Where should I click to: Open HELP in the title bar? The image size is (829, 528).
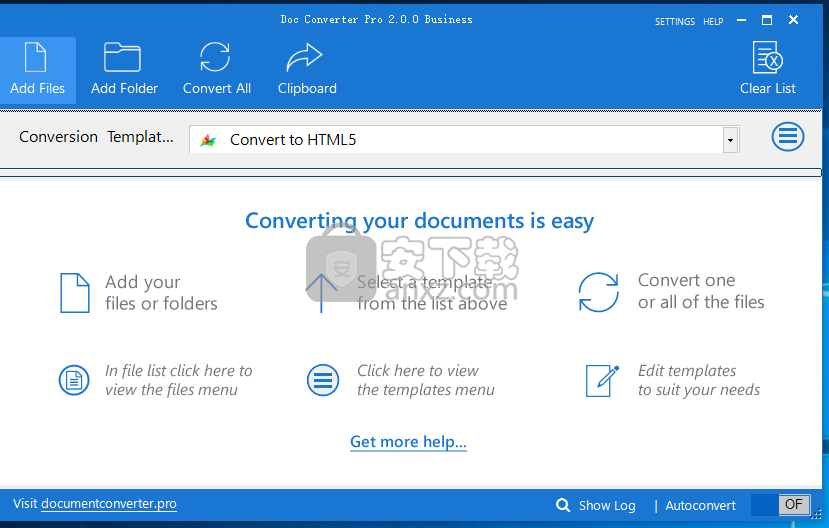[713, 22]
